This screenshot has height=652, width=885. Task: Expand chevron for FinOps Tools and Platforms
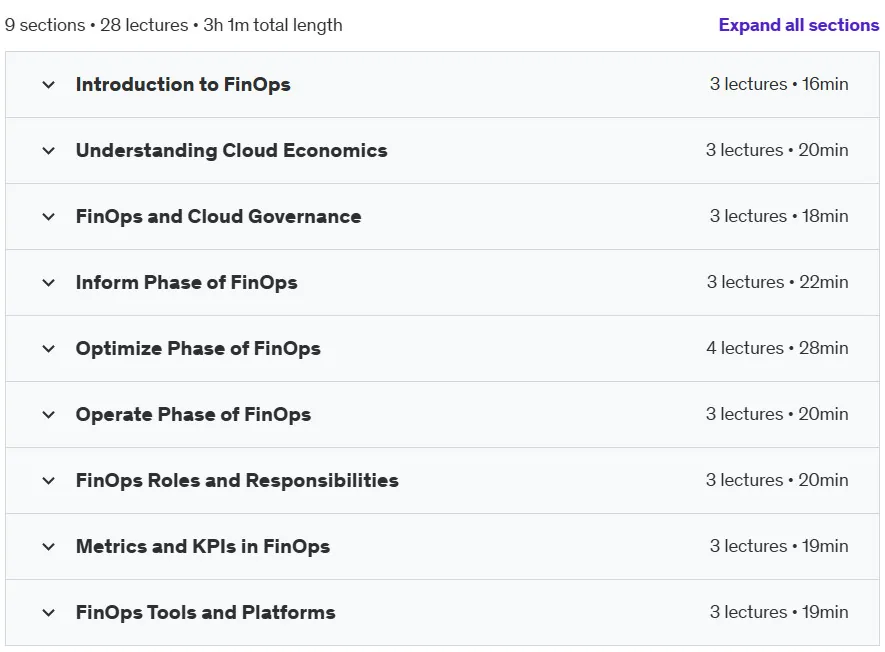49,614
